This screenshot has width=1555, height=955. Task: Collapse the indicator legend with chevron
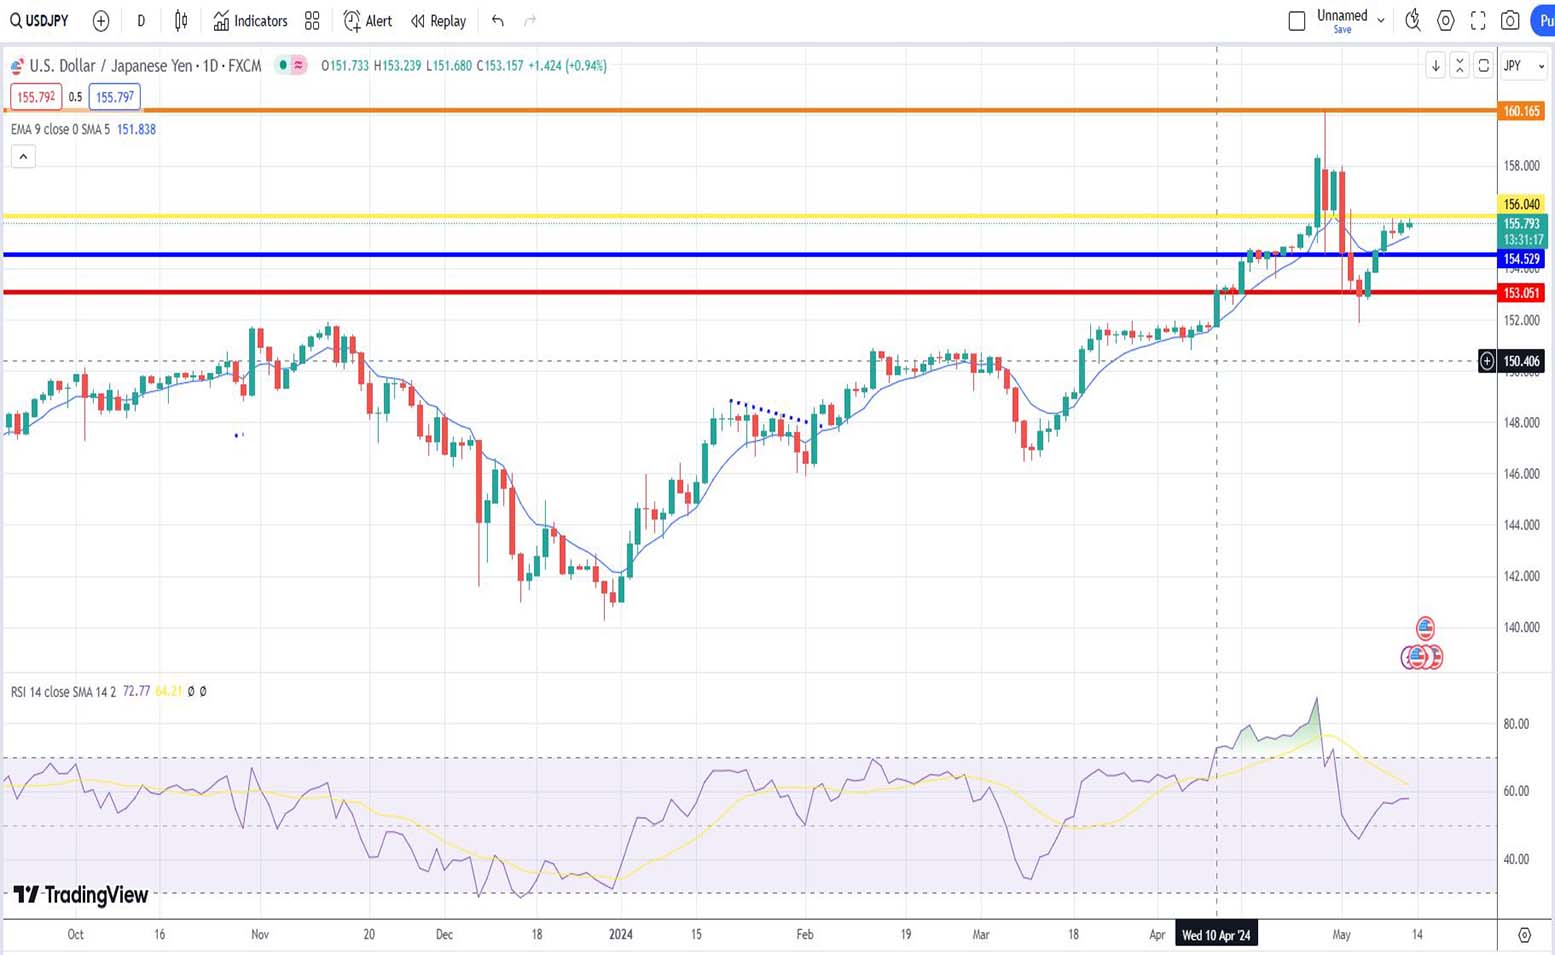[23, 156]
